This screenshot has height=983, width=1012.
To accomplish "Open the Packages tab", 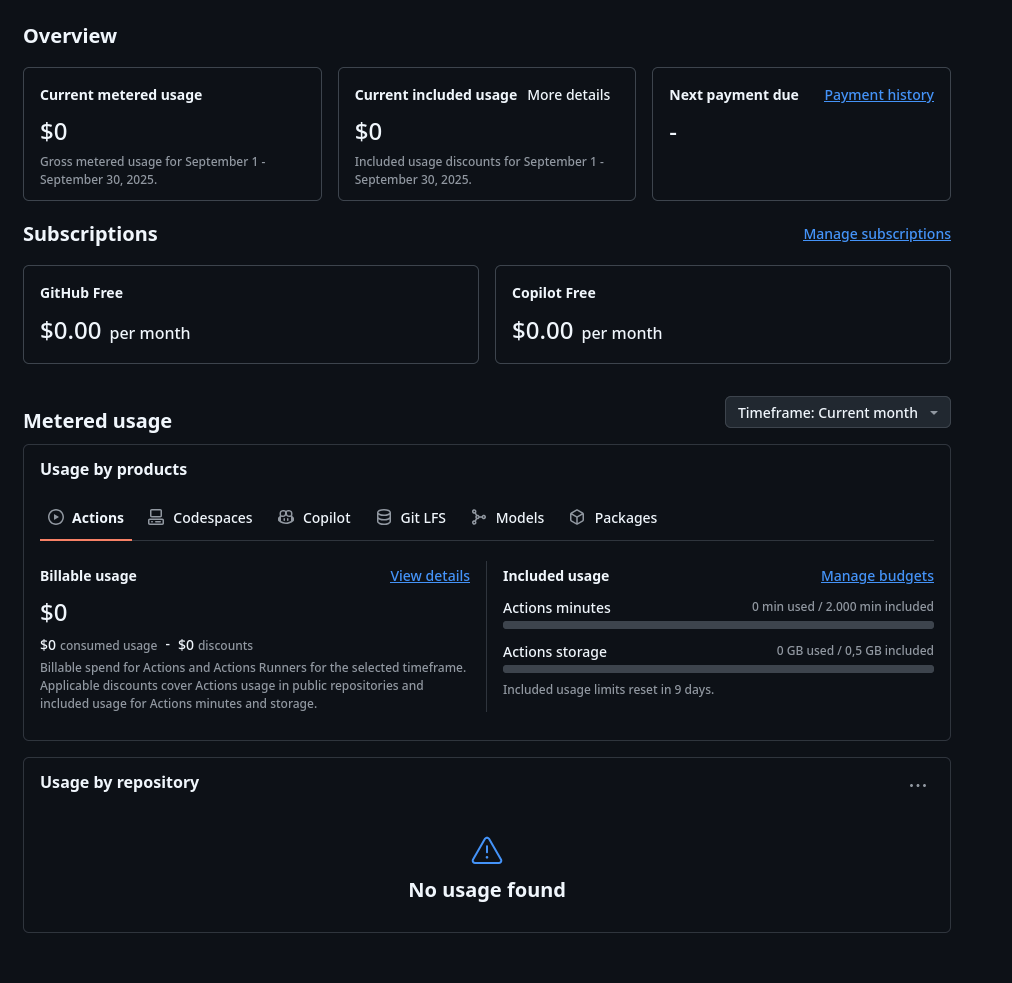I will 625,518.
